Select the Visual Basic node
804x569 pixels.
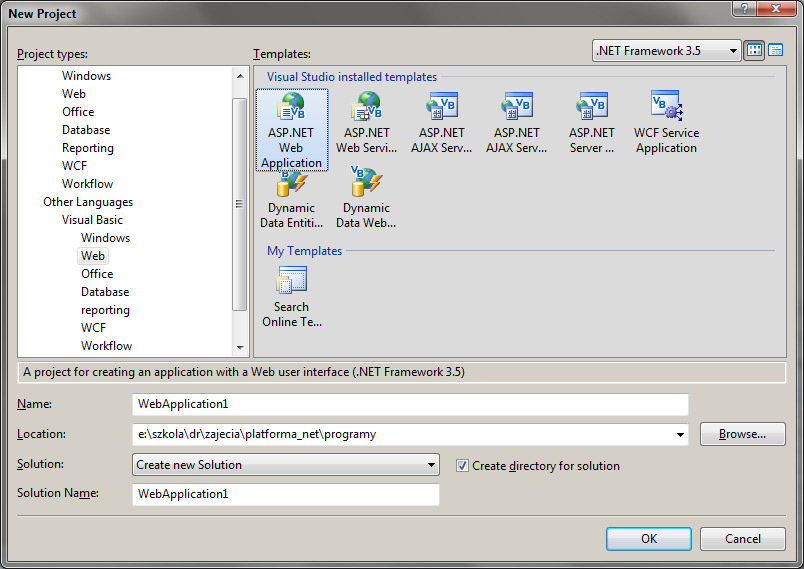(92, 220)
